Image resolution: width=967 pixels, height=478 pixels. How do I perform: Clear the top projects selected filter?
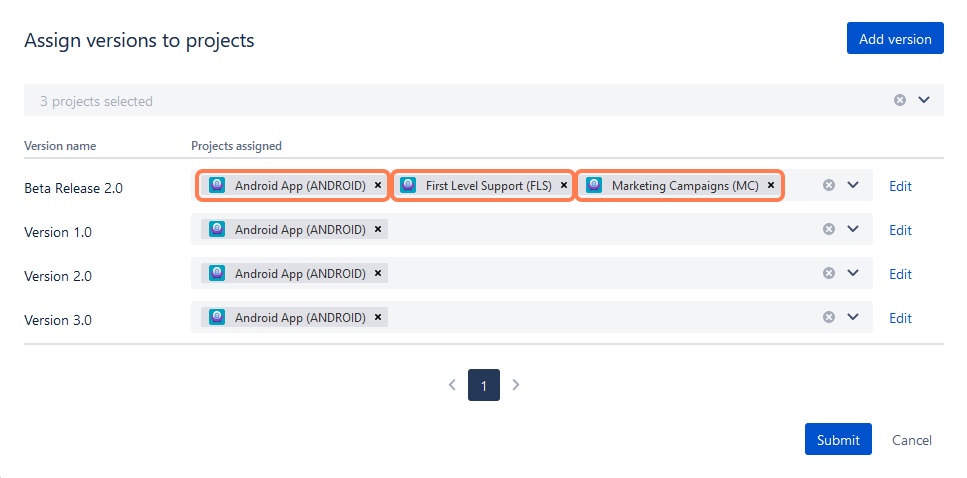coord(899,100)
